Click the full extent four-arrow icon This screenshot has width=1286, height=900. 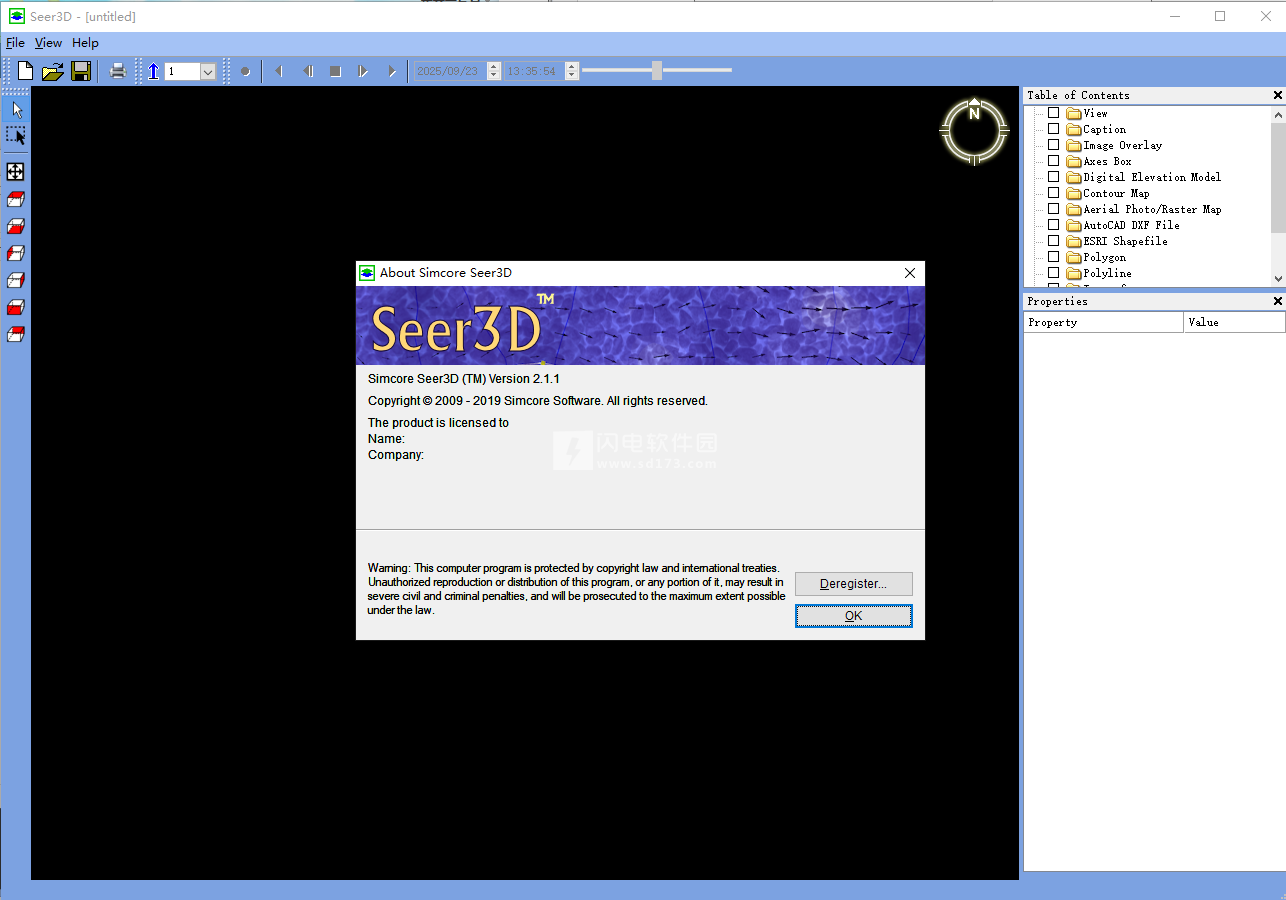click(x=16, y=172)
